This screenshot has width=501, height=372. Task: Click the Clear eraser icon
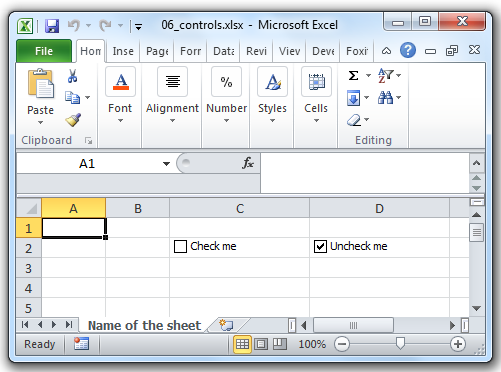354,120
